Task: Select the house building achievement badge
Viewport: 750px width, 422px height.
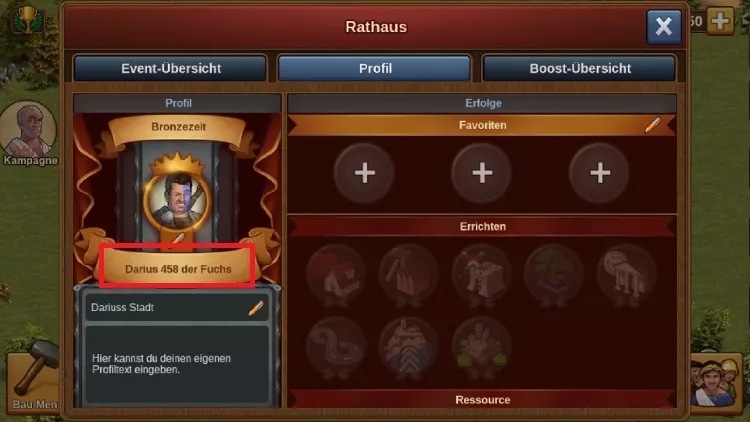Action: [336, 275]
